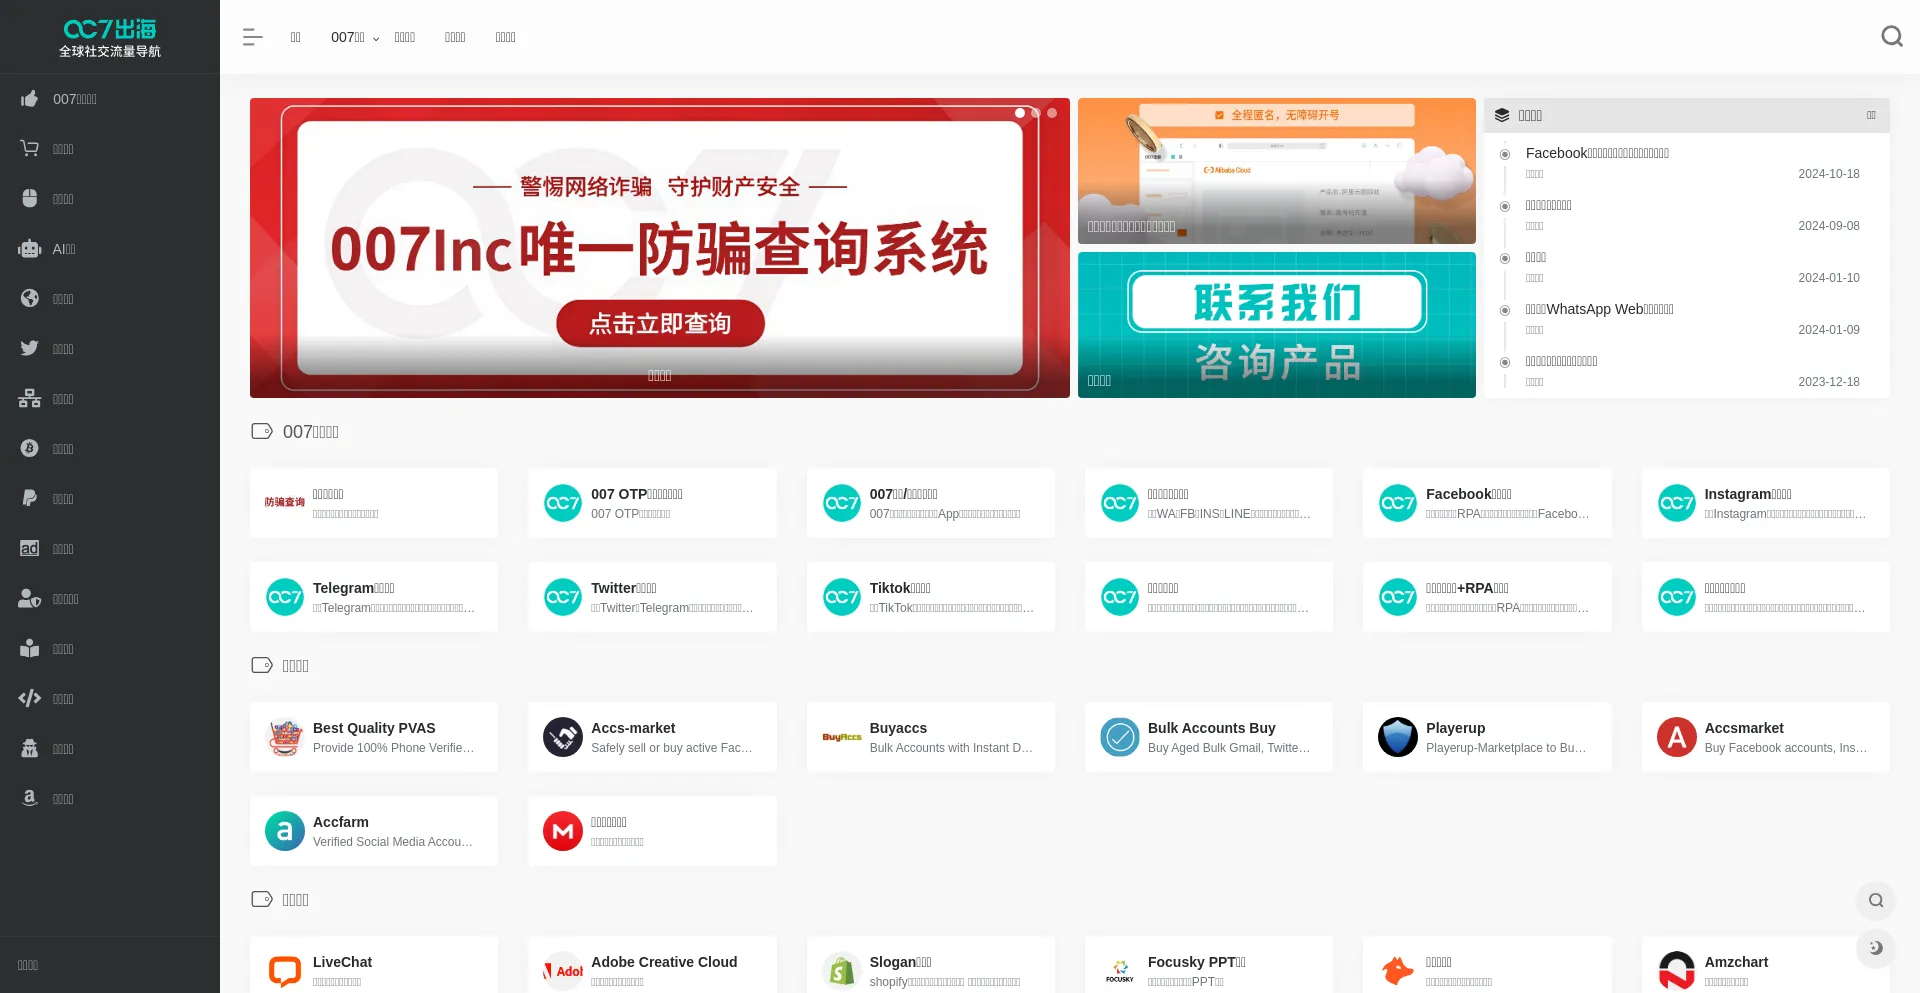This screenshot has width=1920, height=993.
Task: Toggle dark mode with moon button
Action: pyautogui.click(x=1876, y=948)
